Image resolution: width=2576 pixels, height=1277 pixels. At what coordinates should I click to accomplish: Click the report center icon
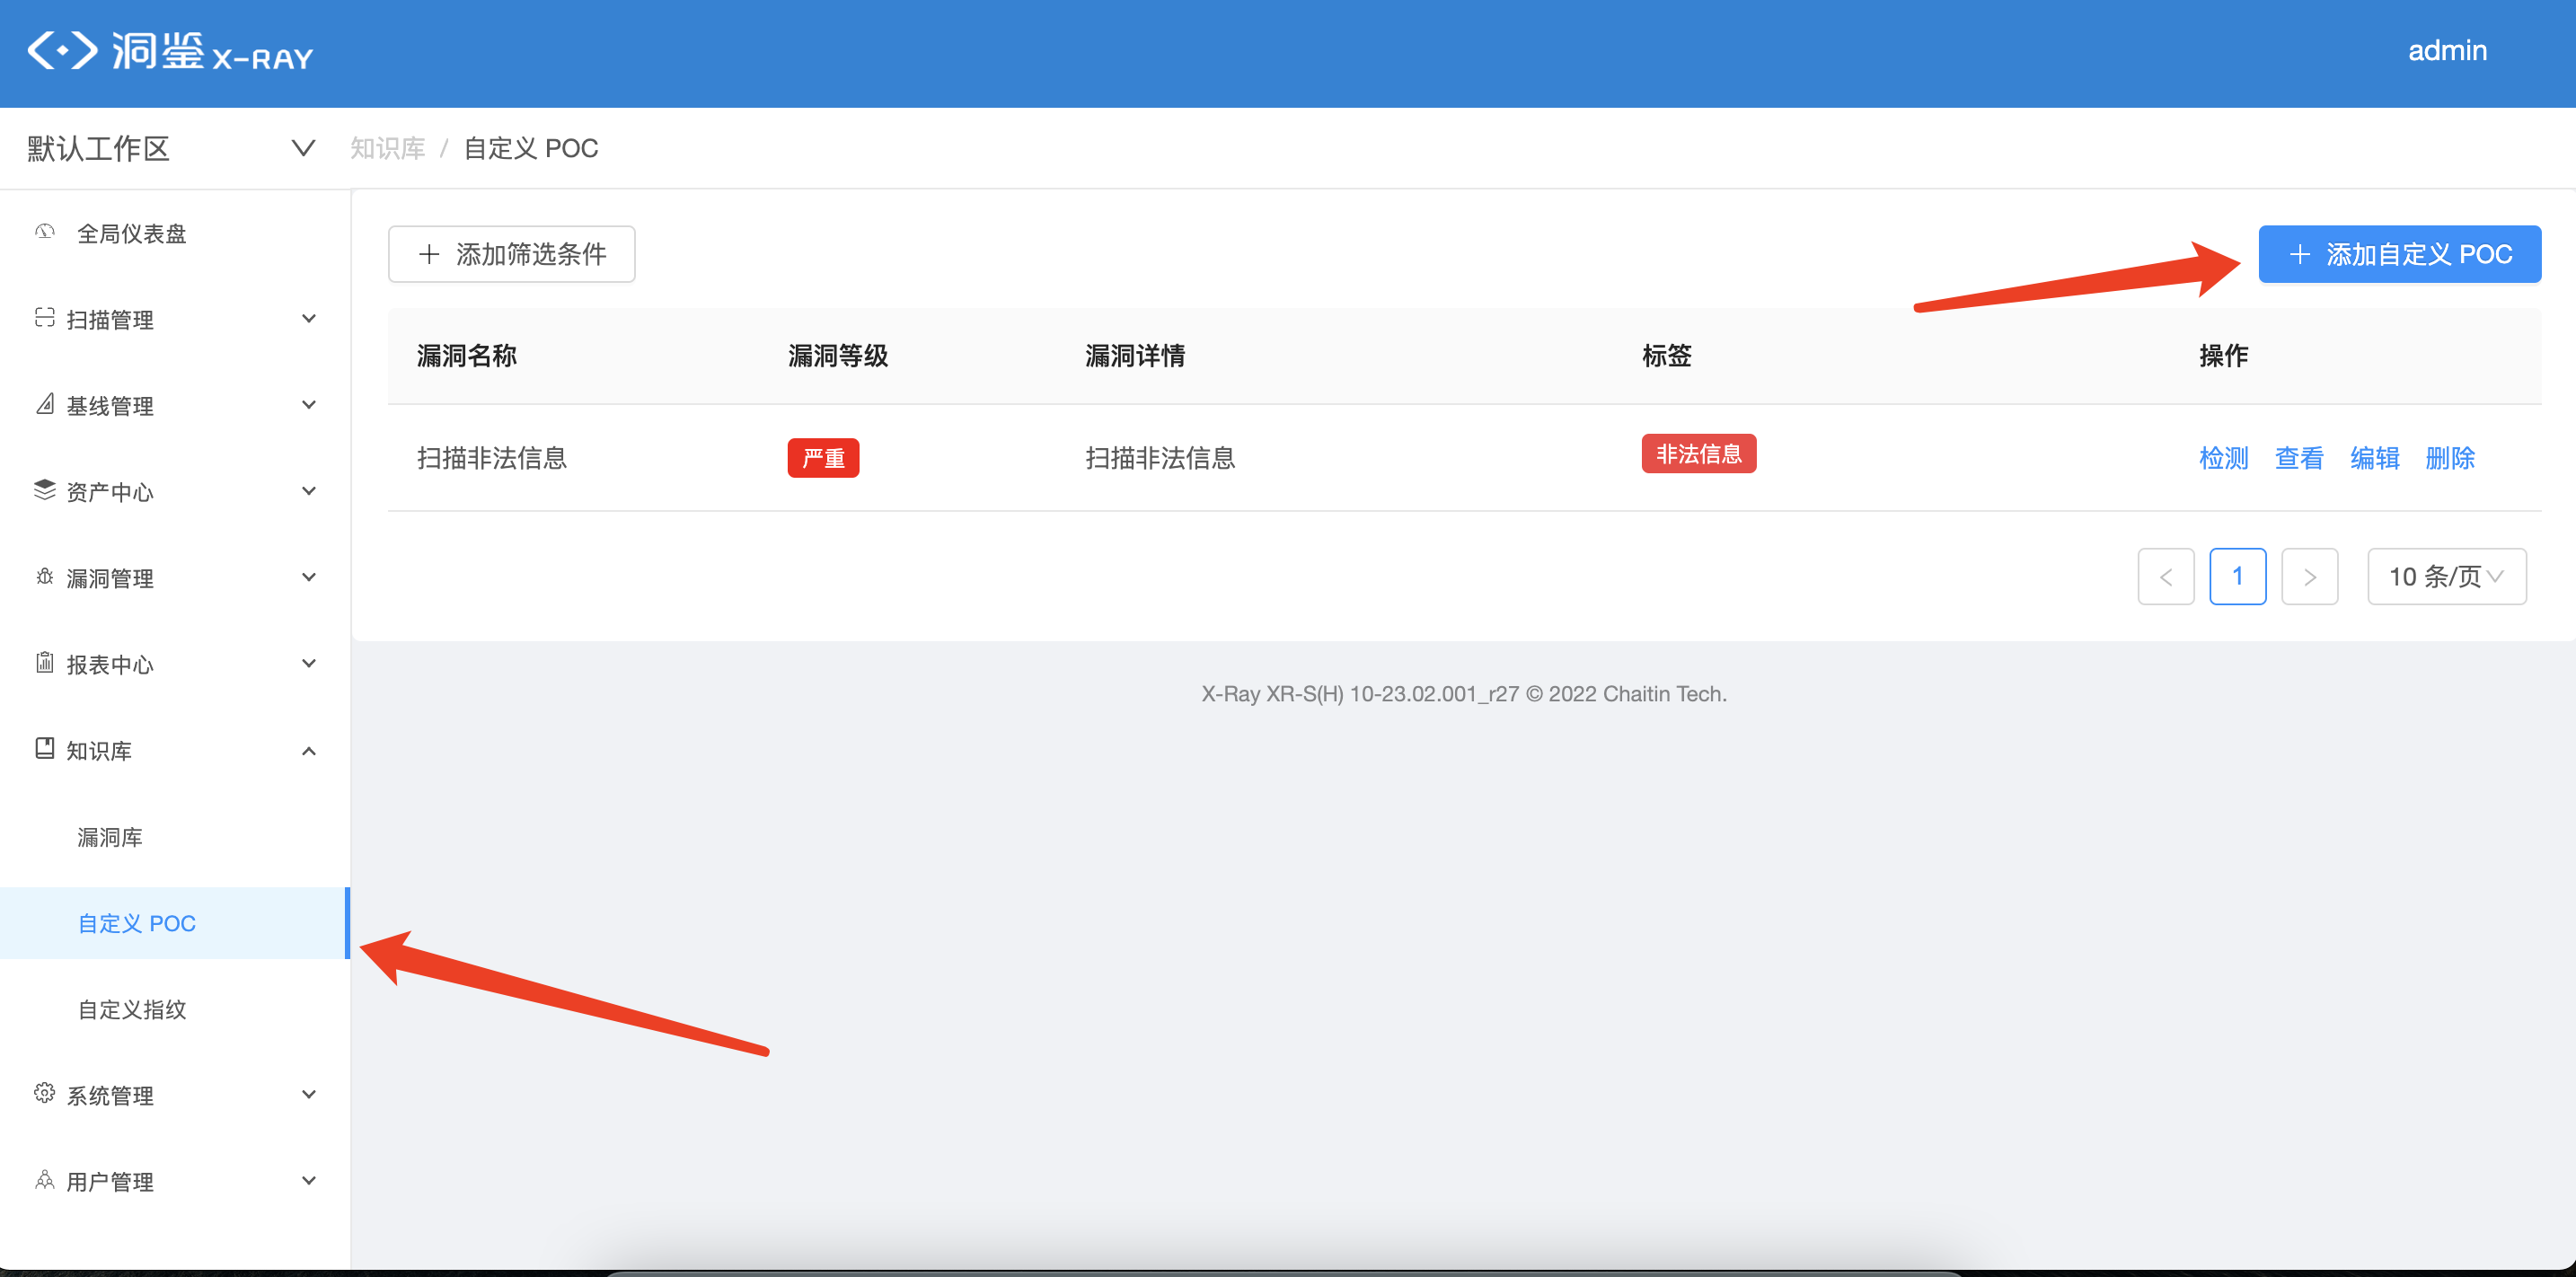[x=45, y=663]
